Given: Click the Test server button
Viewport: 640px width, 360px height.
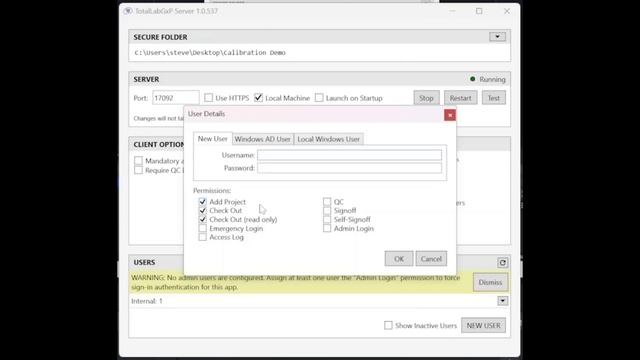Looking at the screenshot, I should 493,98.
